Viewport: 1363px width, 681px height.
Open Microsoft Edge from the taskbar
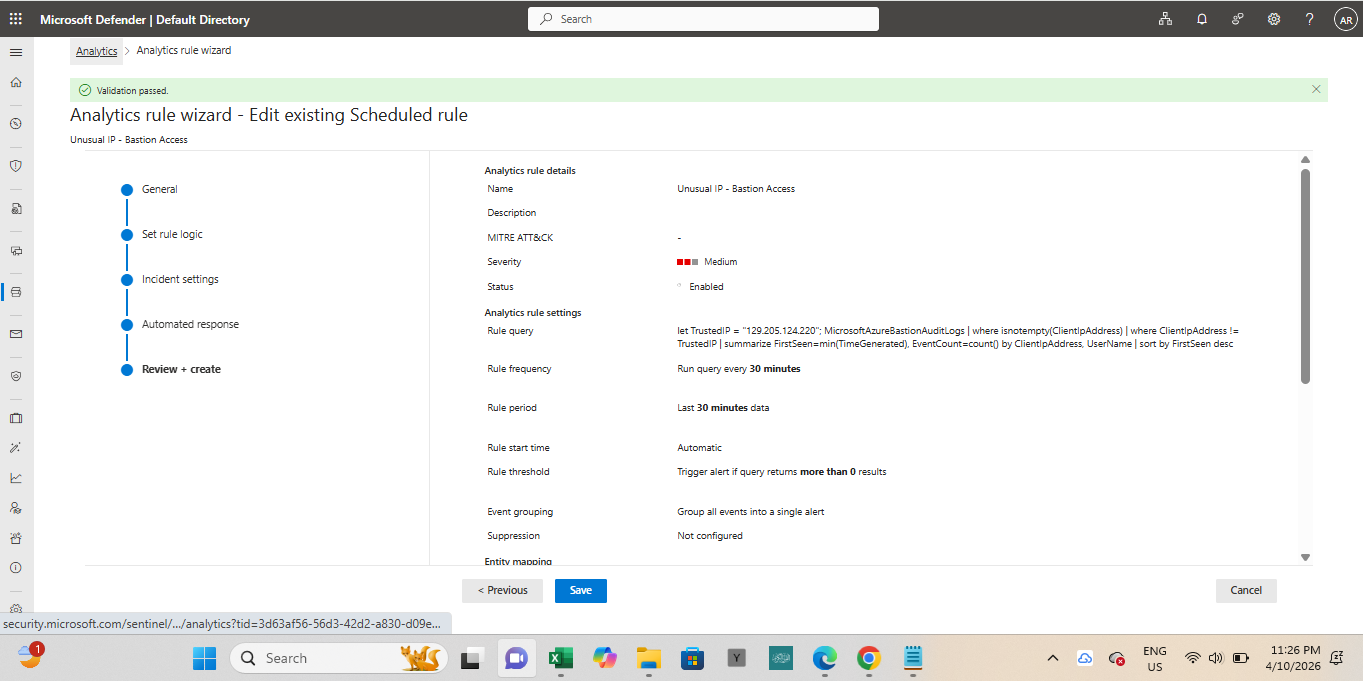(x=824, y=658)
